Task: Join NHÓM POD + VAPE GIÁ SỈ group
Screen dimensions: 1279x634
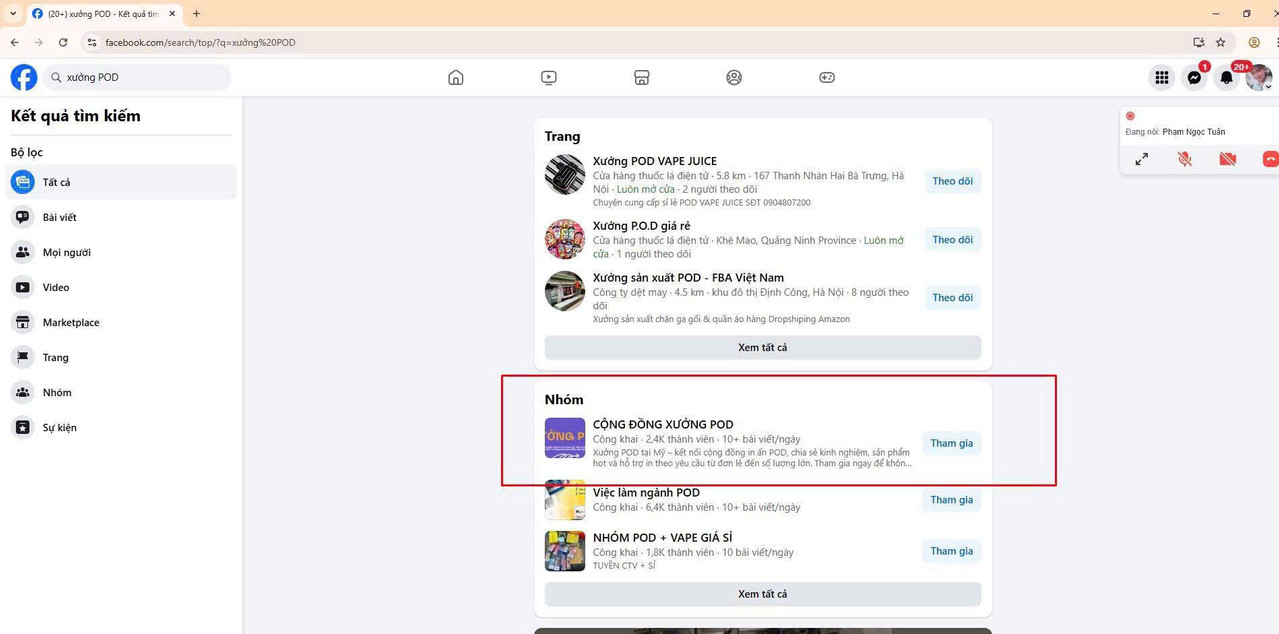Action: [951, 551]
